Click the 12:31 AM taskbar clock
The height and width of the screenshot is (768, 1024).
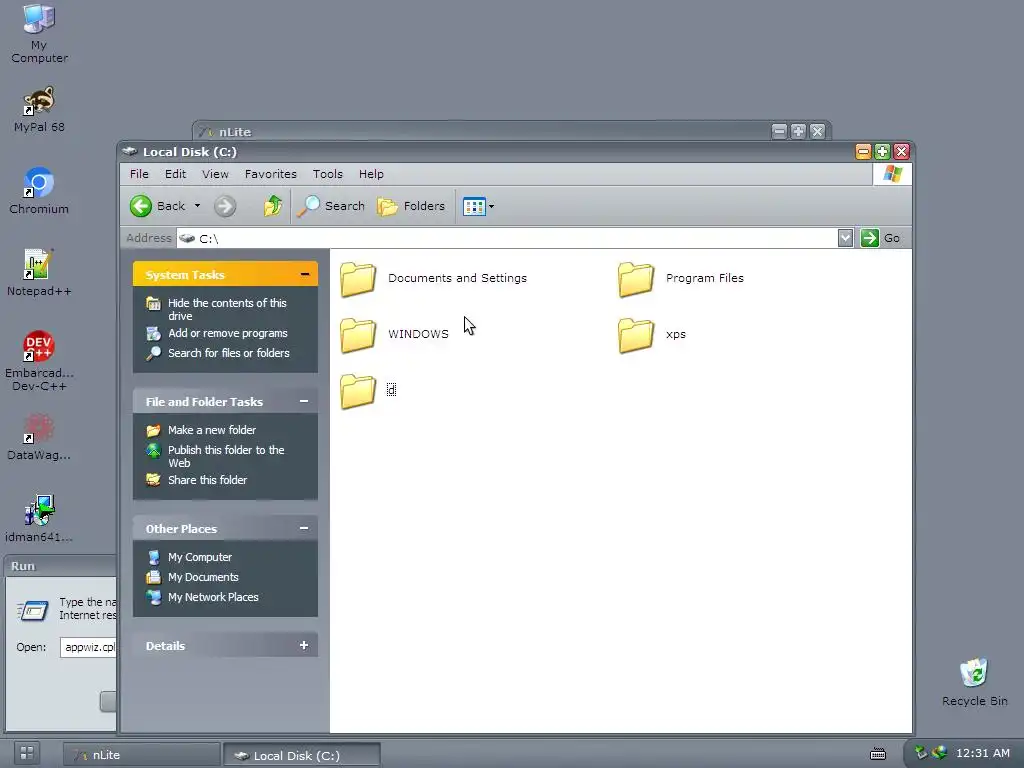pos(982,753)
